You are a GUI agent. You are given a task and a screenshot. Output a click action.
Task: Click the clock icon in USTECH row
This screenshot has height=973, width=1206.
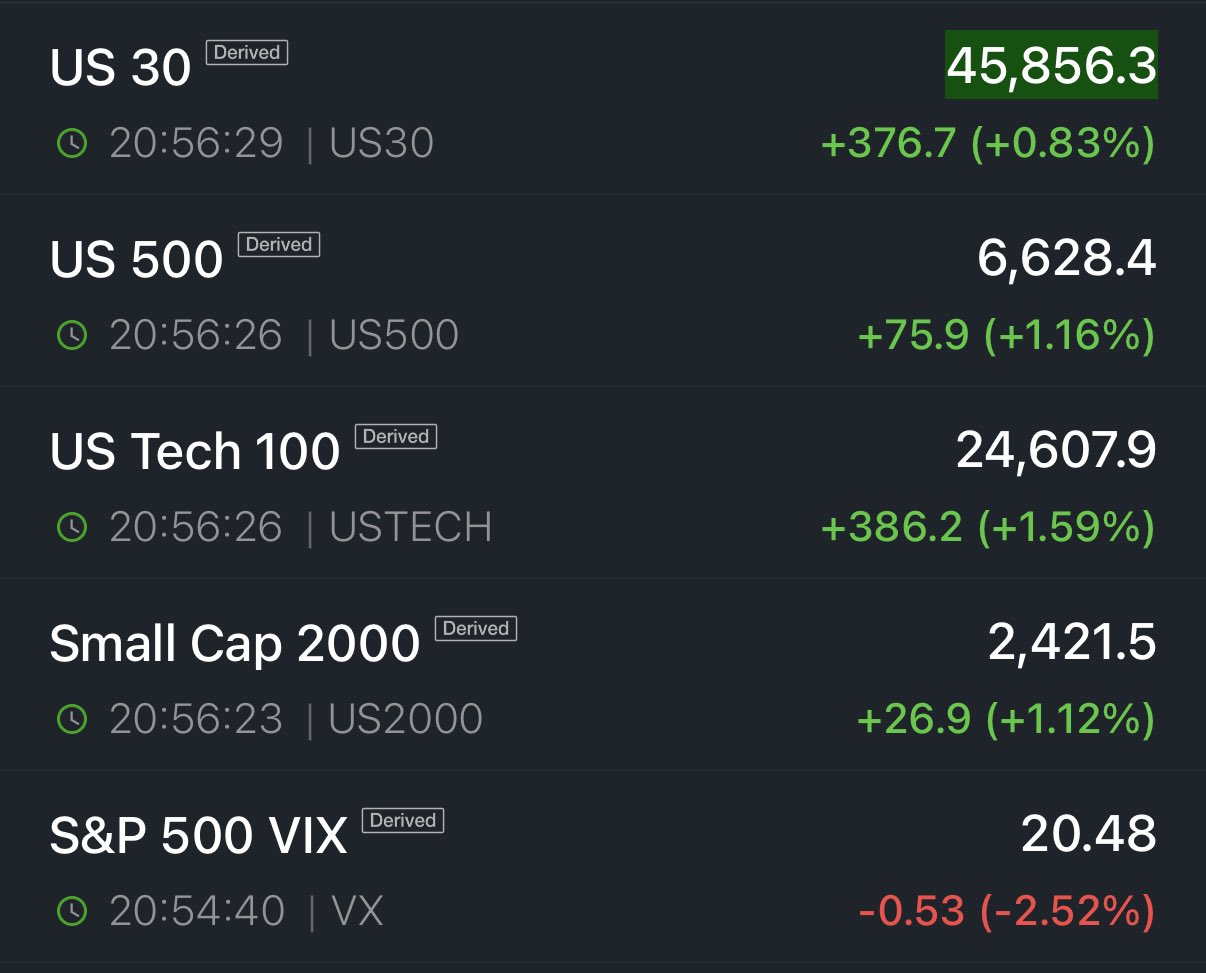pos(72,527)
